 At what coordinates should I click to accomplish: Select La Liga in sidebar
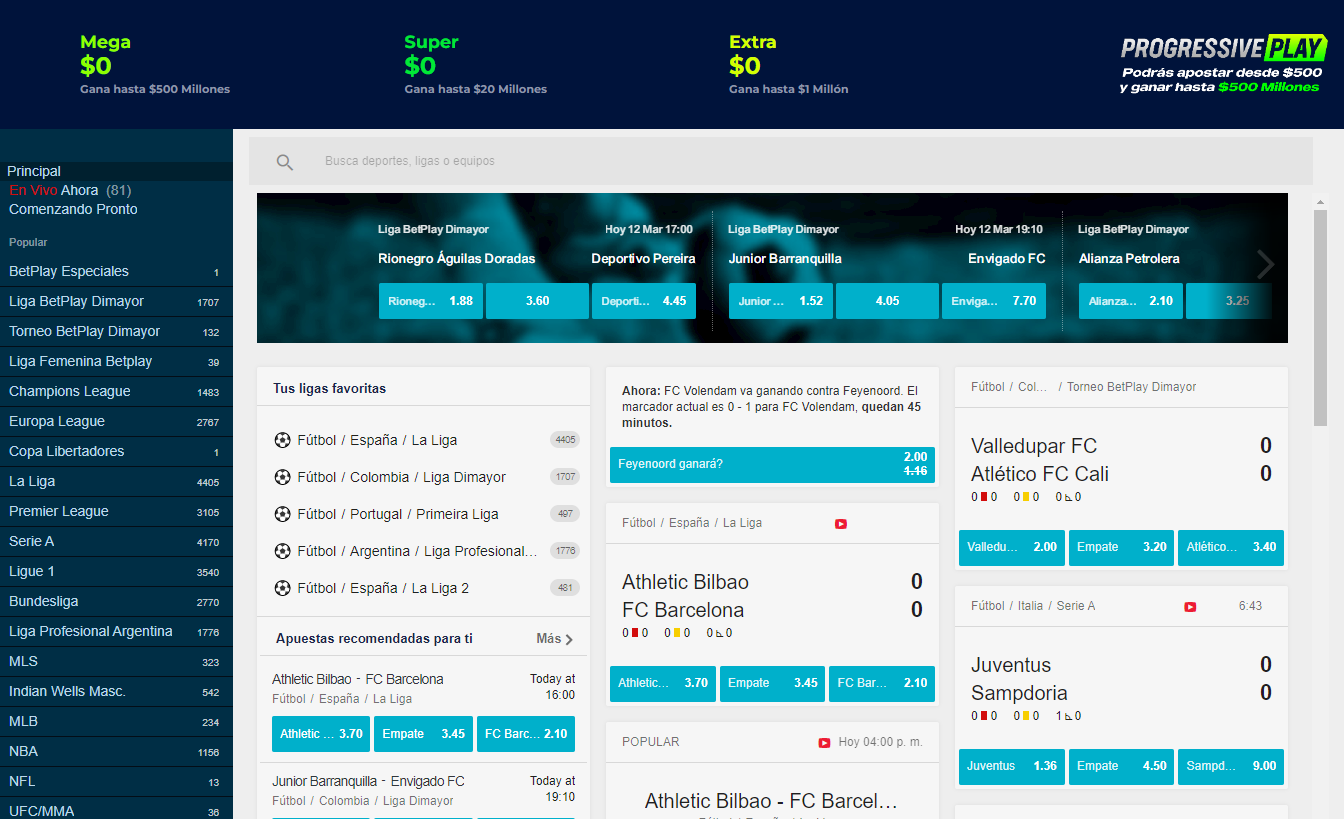(x=116, y=481)
